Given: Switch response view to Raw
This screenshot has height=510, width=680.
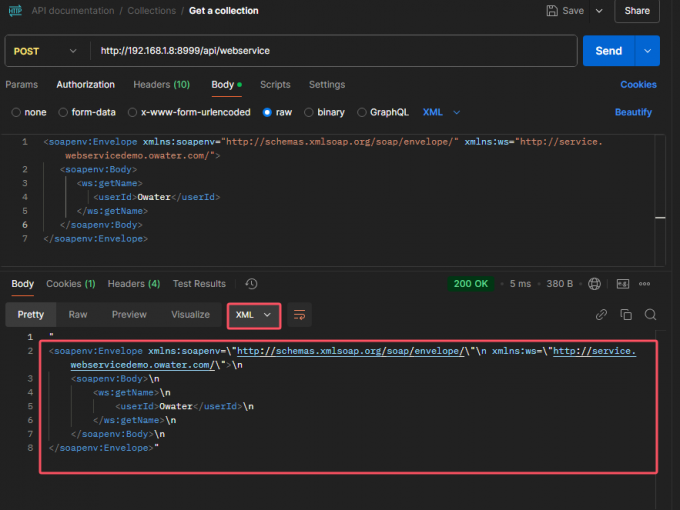Looking at the screenshot, I should 78,314.
